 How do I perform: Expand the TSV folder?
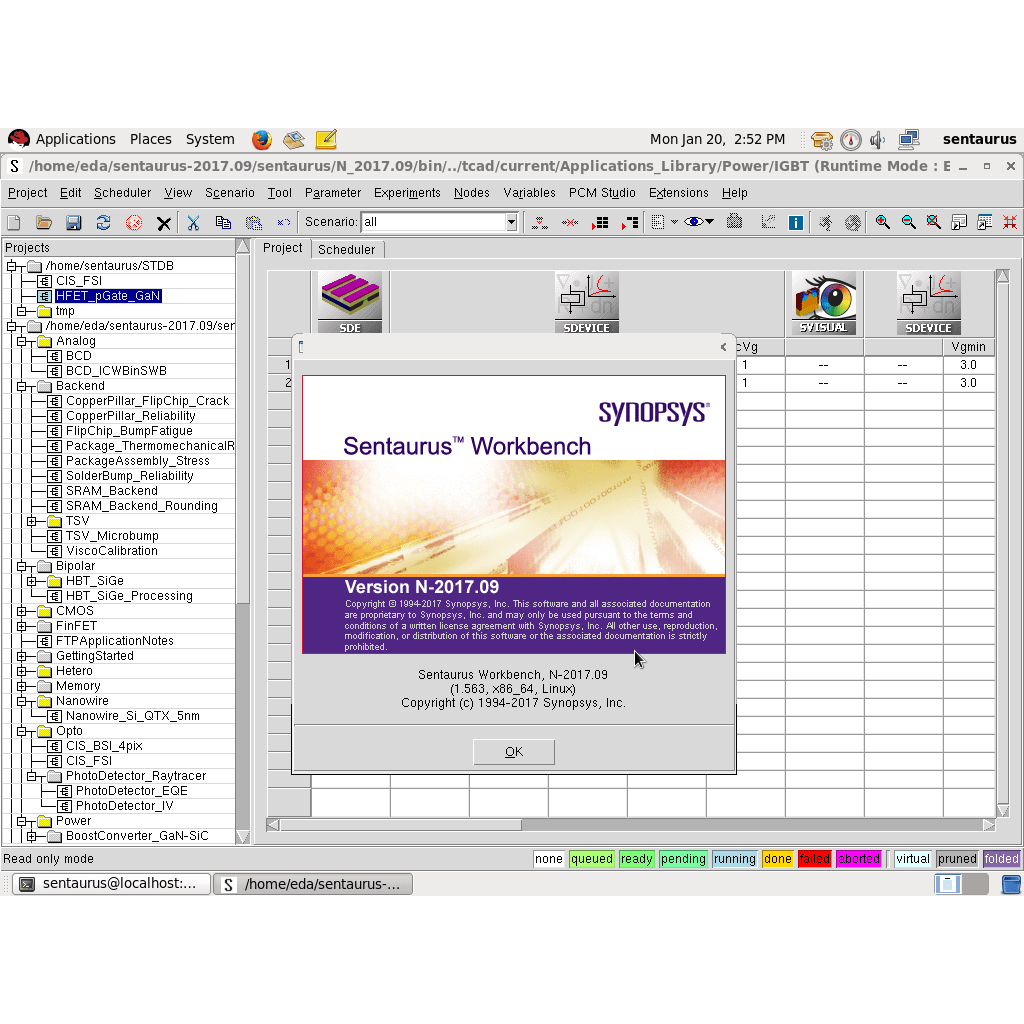(x=31, y=521)
